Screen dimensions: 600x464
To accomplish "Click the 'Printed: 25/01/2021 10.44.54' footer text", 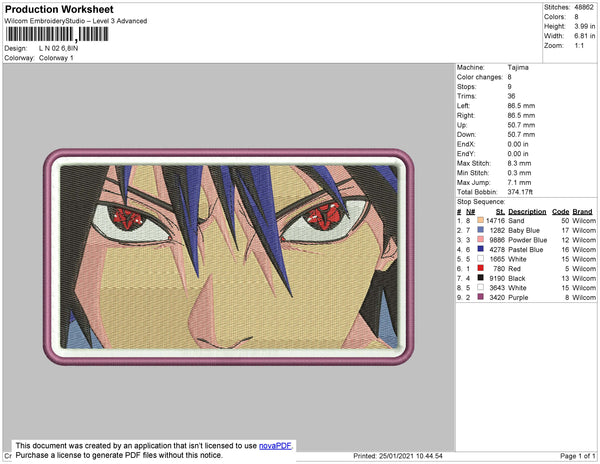I will point(398,456).
